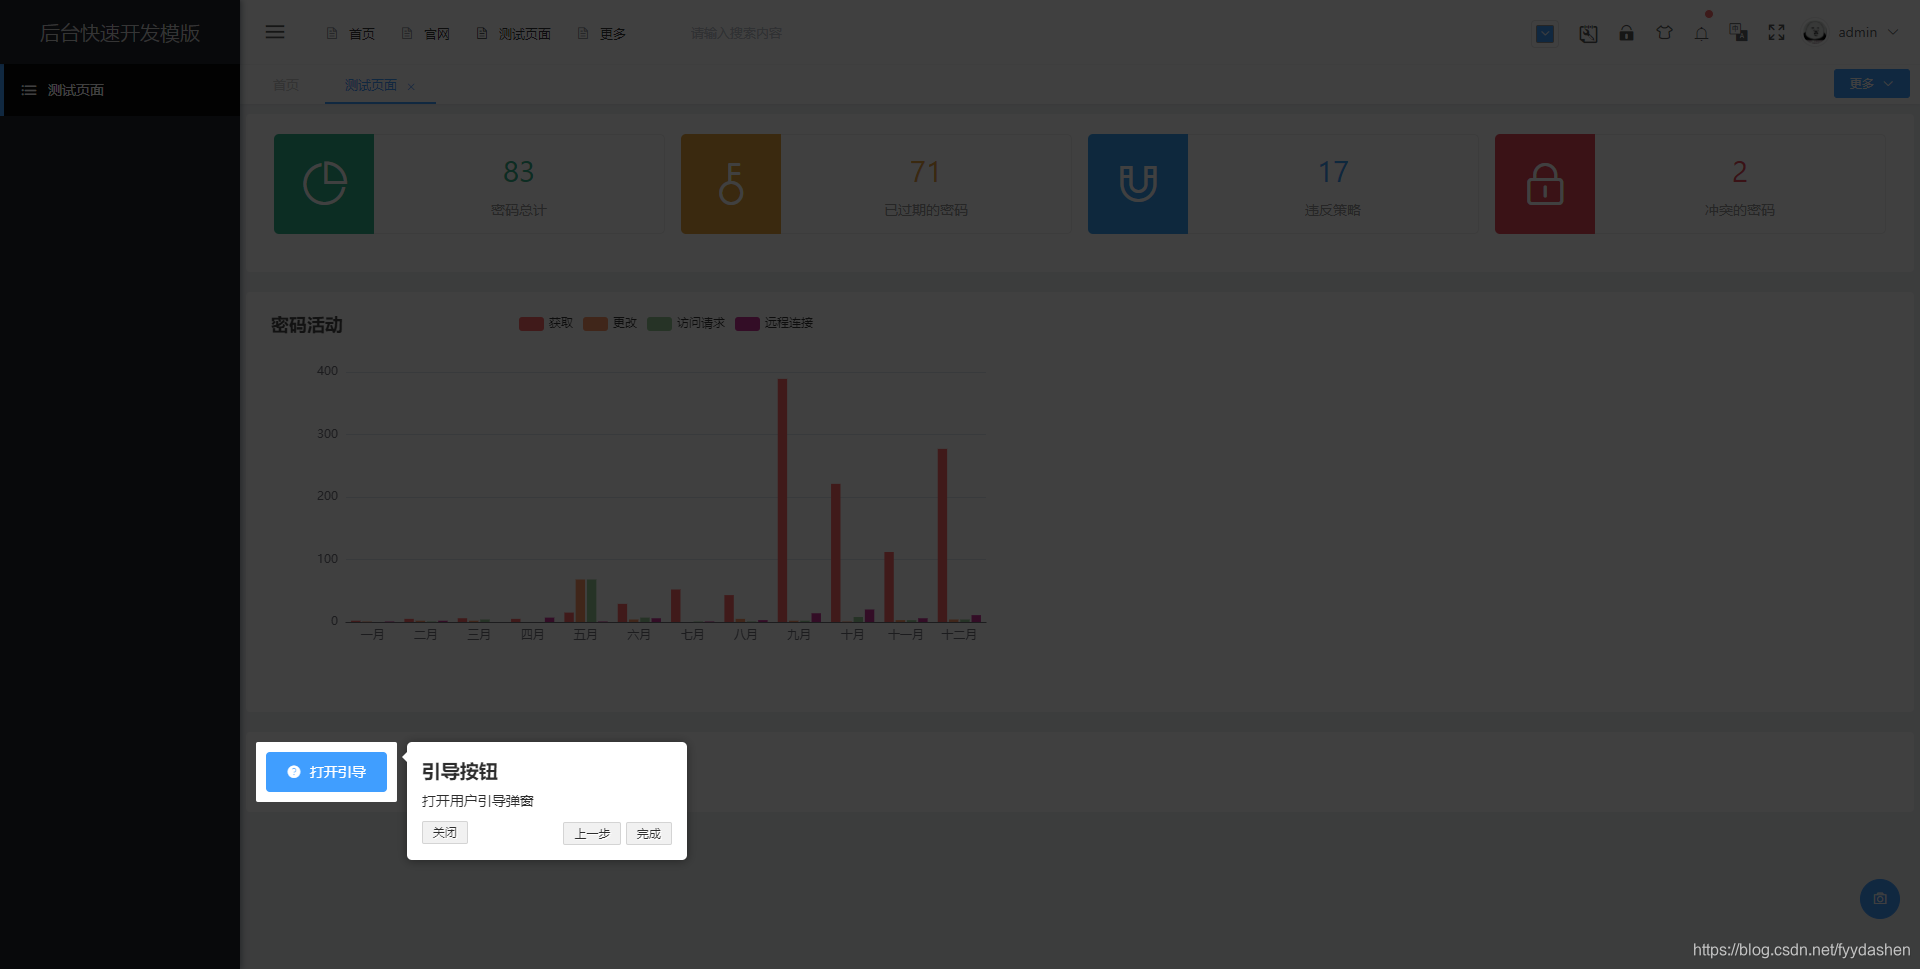Screen dimensions: 1920x969
Task: Click the 71 已过期的密码 value
Action: point(926,172)
